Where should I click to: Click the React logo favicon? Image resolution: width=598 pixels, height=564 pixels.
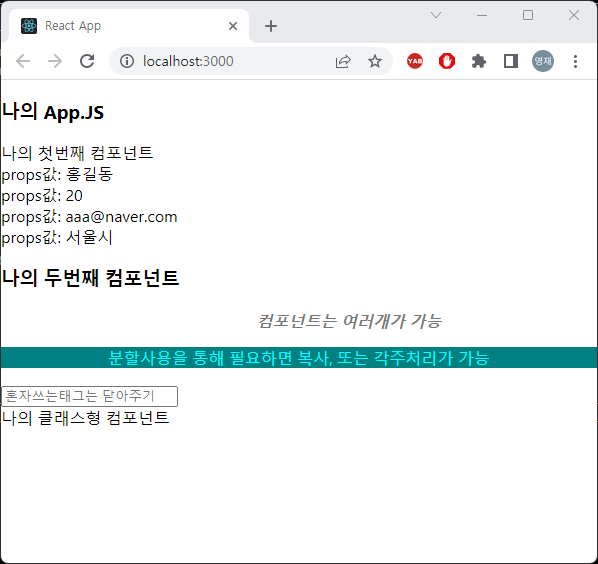tap(29, 26)
